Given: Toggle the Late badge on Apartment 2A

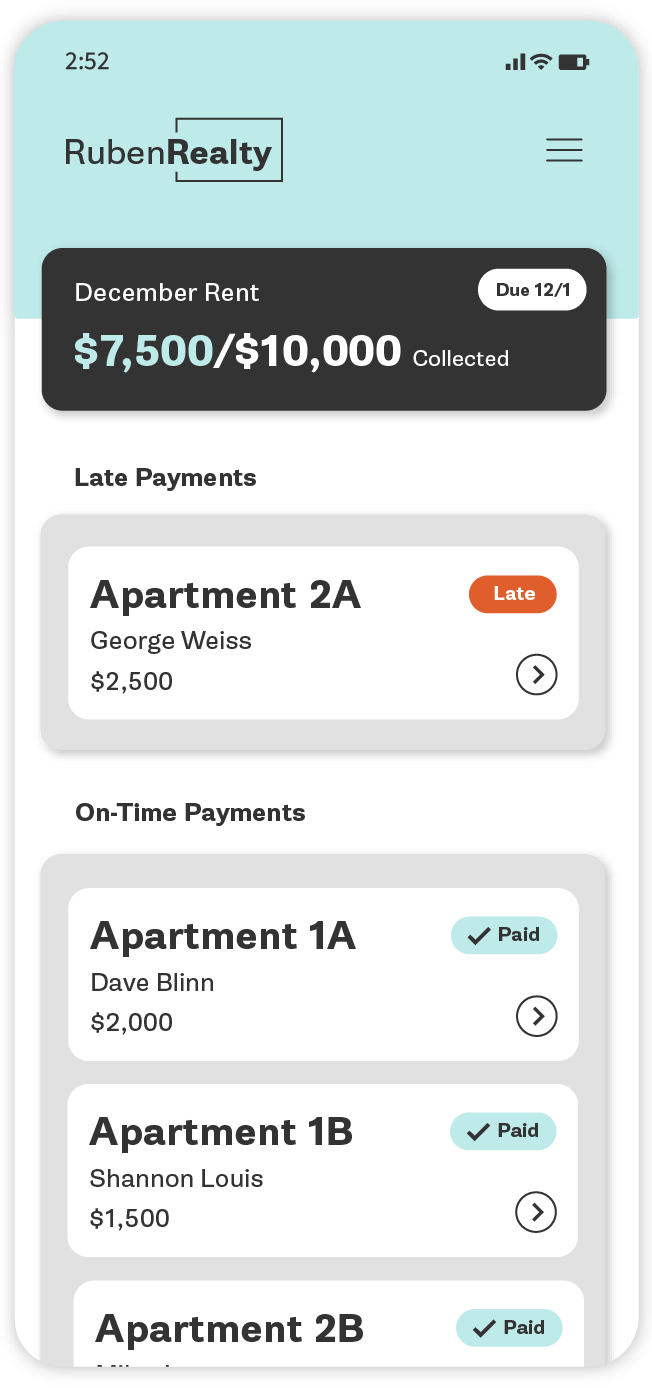Looking at the screenshot, I should pyautogui.click(x=512, y=594).
